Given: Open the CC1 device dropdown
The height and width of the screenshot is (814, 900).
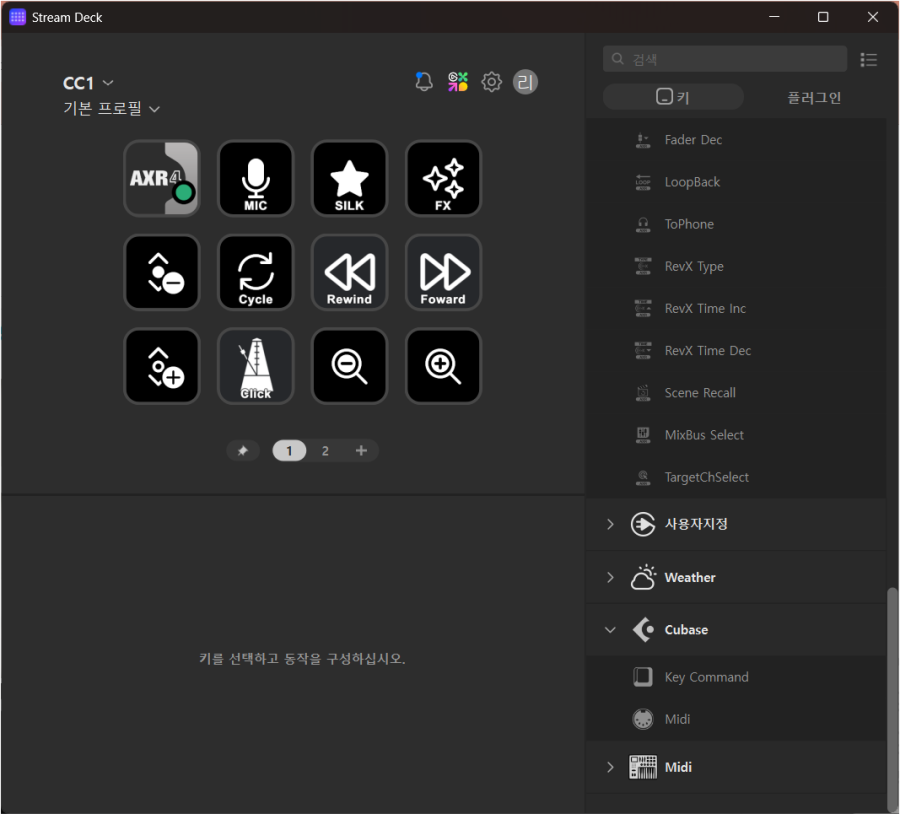Looking at the screenshot, I should (88, 83).
